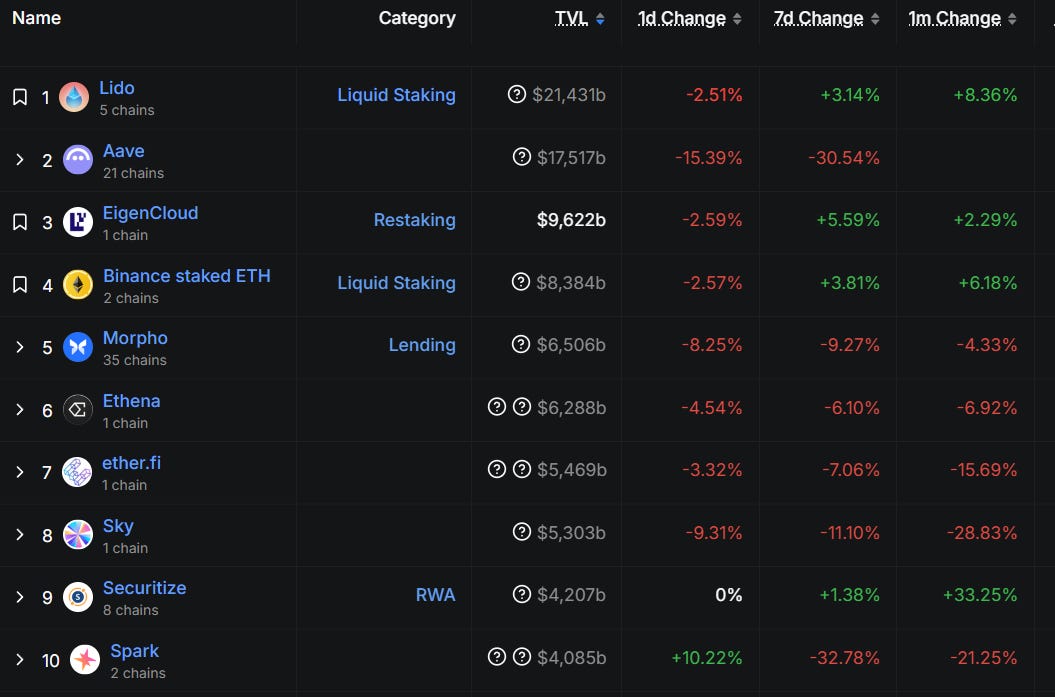Open Liquid Staking category in Binance row
The width and height of the screenshot is (1055, 697).
coord(396,283)
